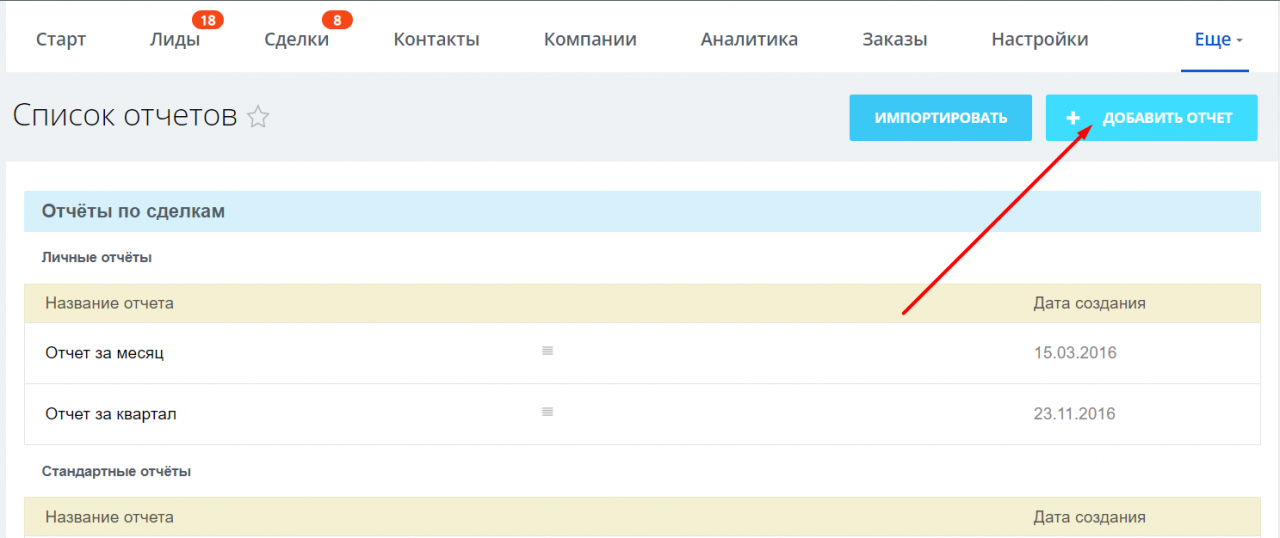This screenshot has width=1280, height=538.
Task: Open Настройки in the top navigation
Action: point(1039,40)
